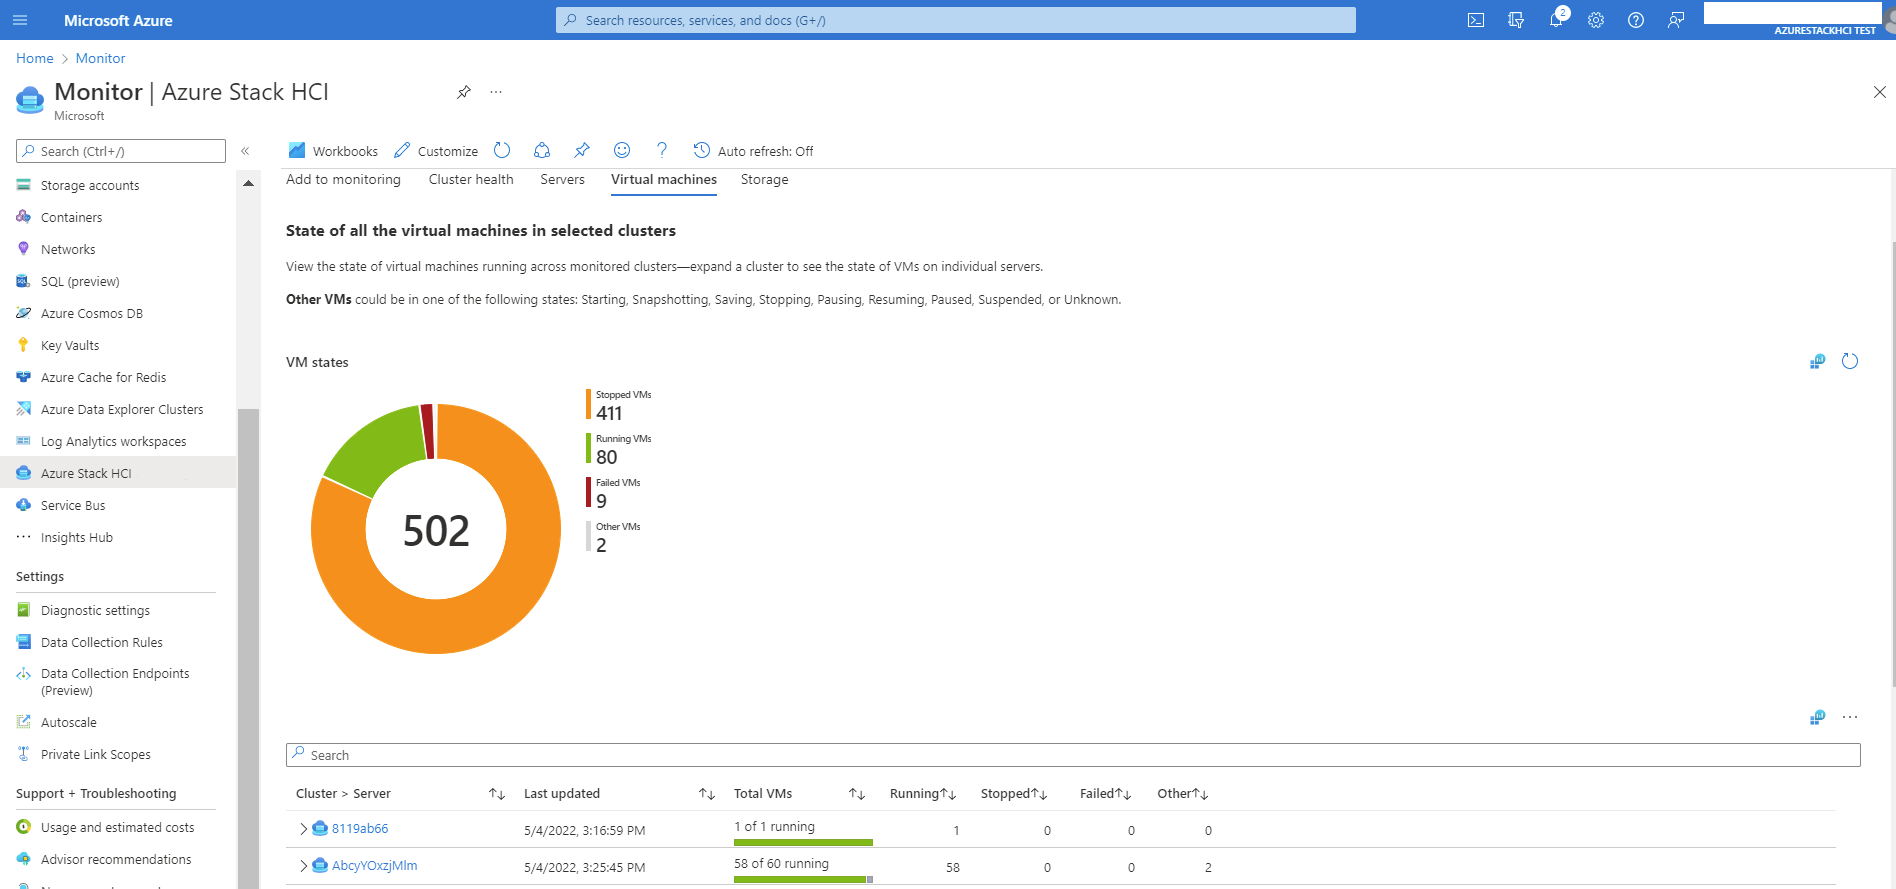Image resolution: width=1896 pixels, height=889 pixels.
Task: Expand the AbcyYOxzjMlm cluster row
Action: click(x=303, y=865)
